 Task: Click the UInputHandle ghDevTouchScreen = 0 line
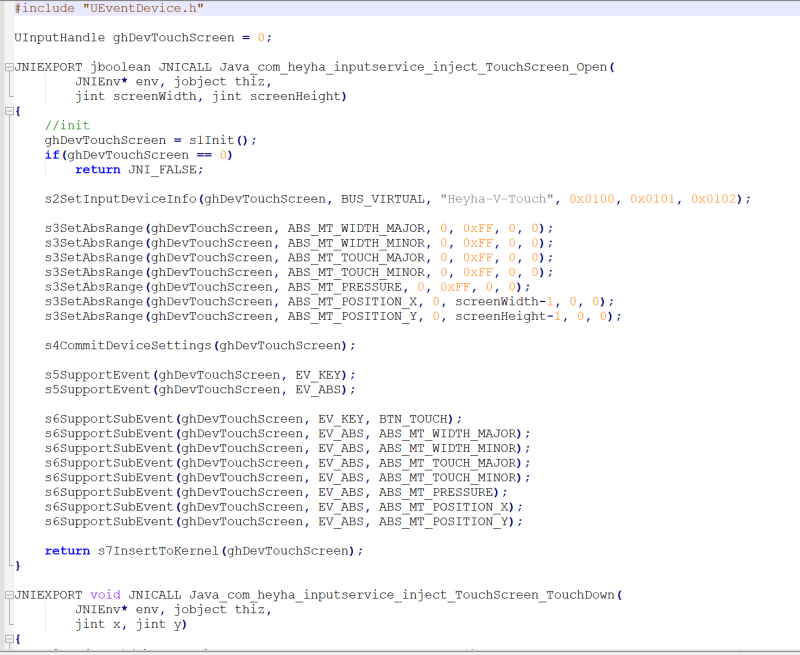point(143,38)
